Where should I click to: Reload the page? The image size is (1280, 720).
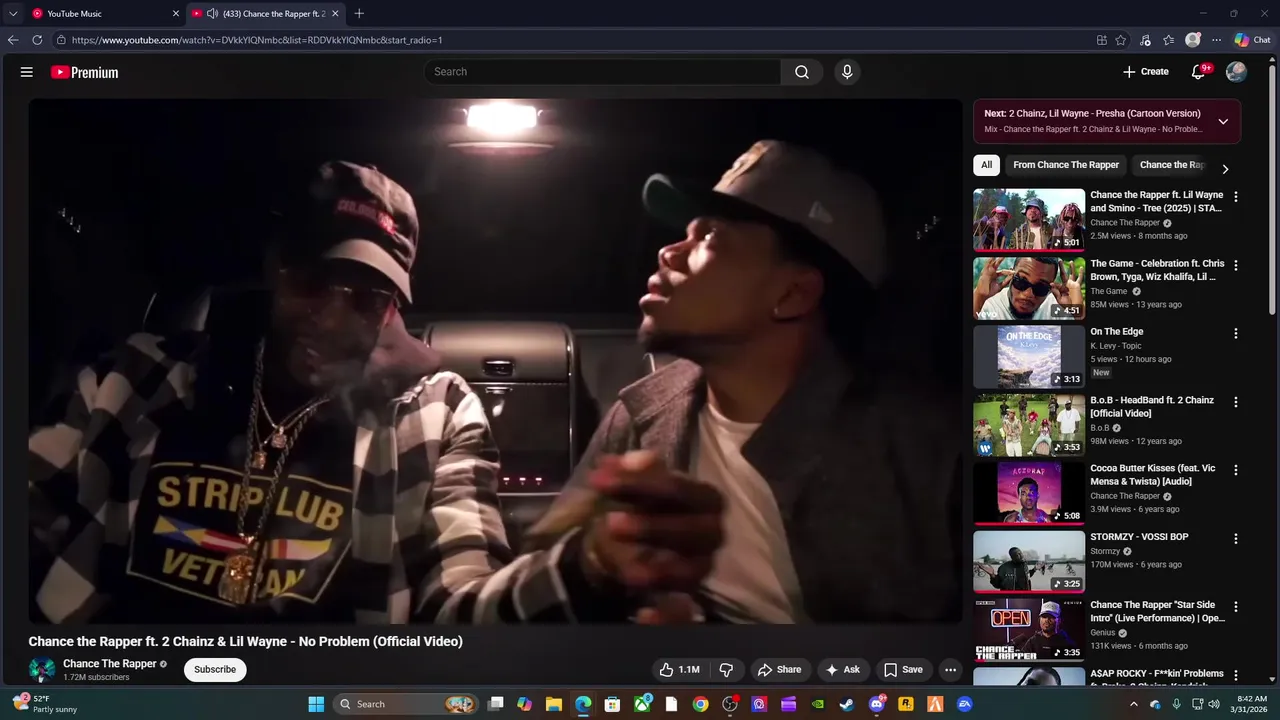[x=37, y=40]
